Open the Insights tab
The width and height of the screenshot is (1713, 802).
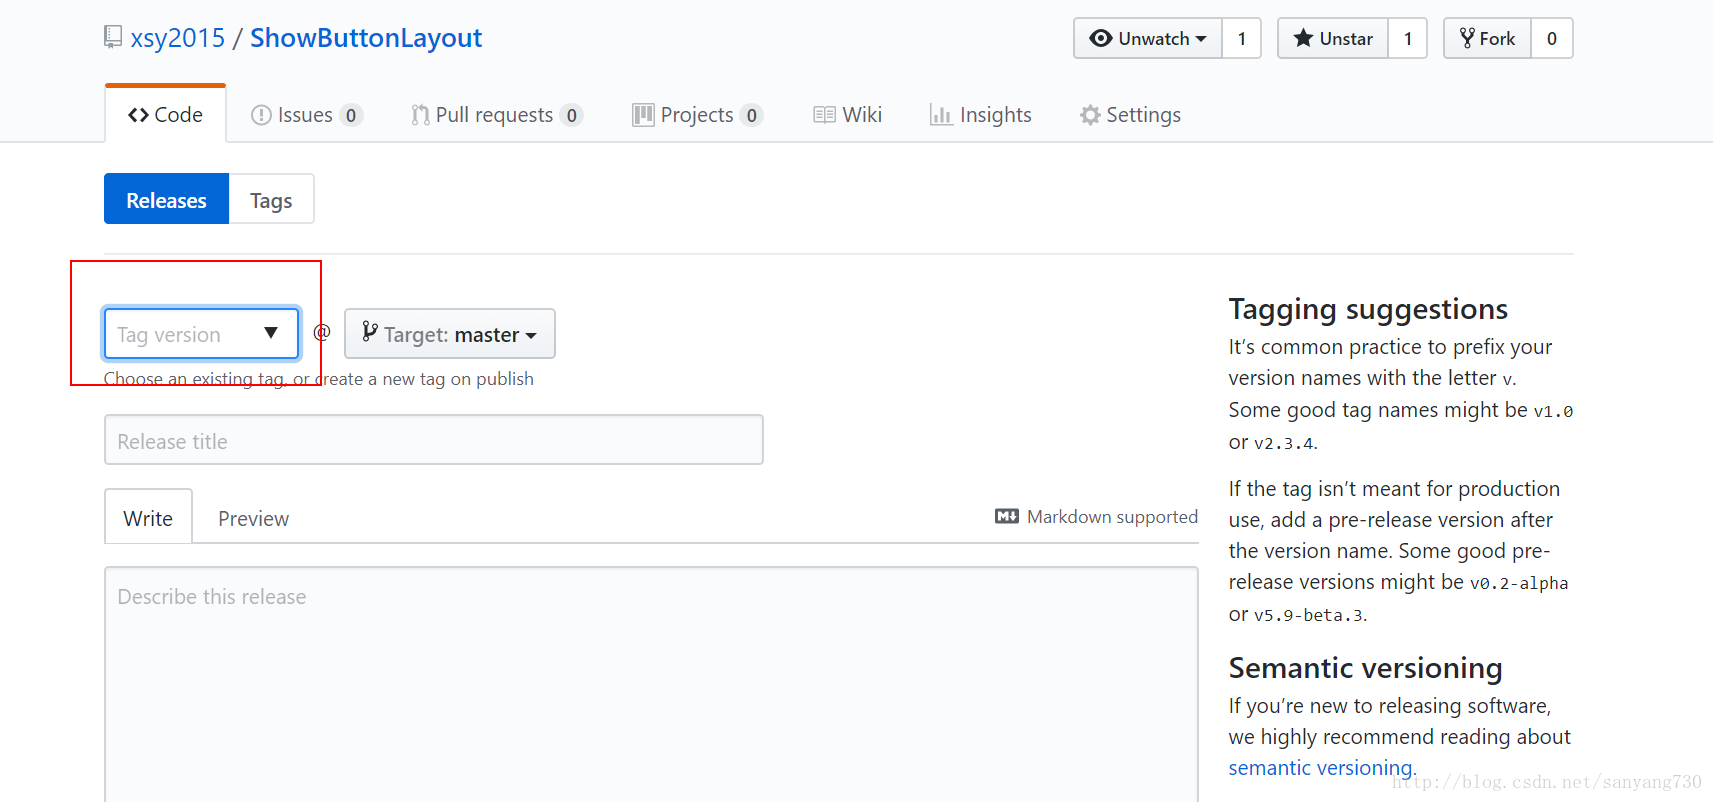click(981, 115)
